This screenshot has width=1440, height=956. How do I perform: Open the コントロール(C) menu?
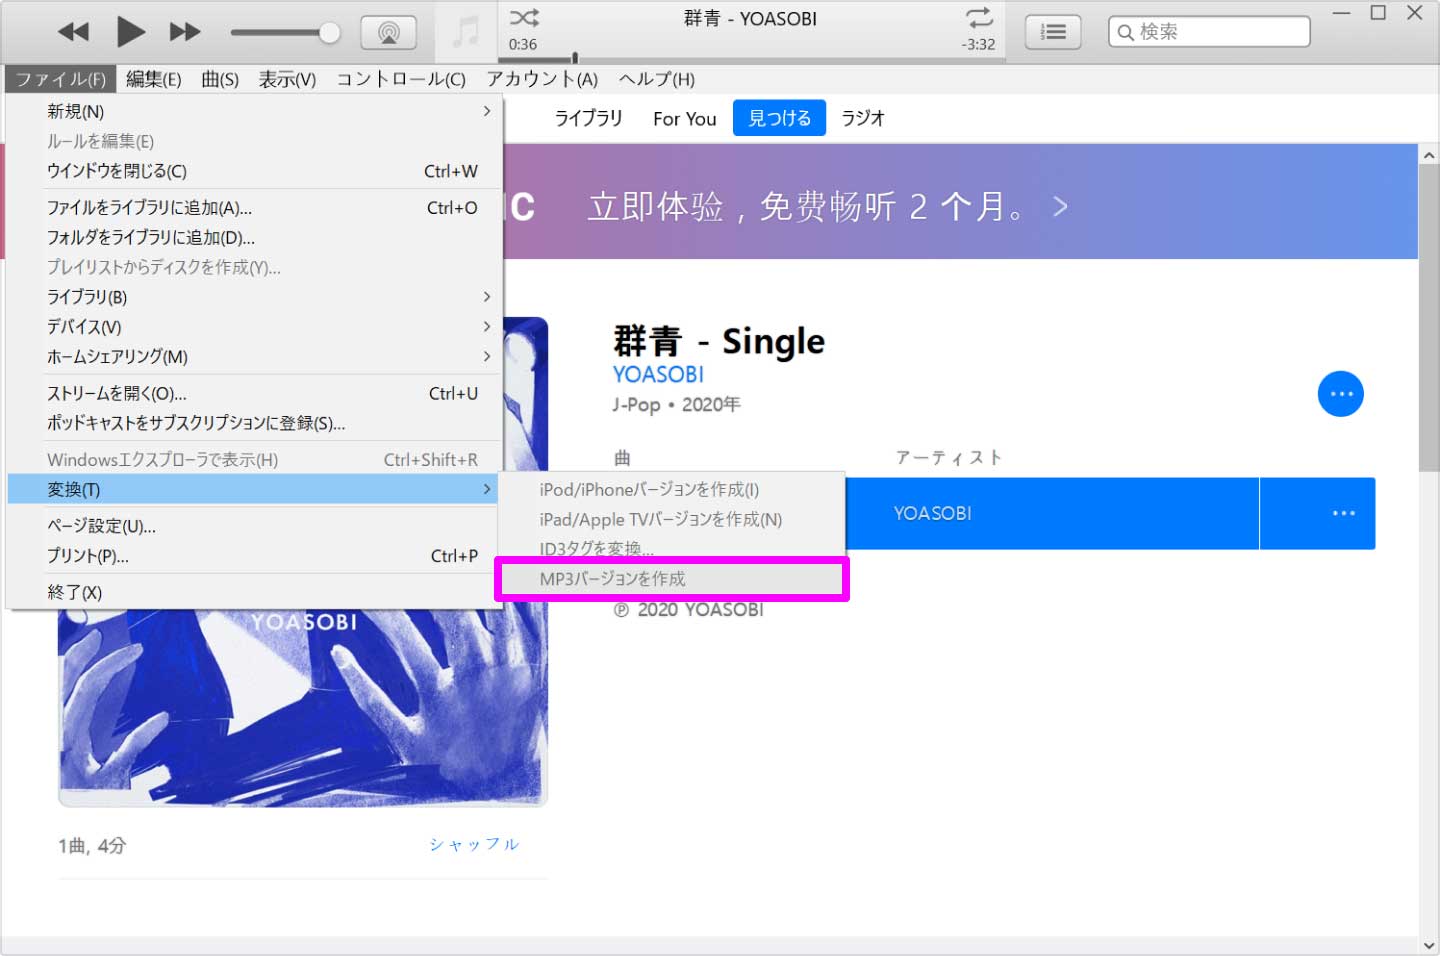[x=401, y=79]
